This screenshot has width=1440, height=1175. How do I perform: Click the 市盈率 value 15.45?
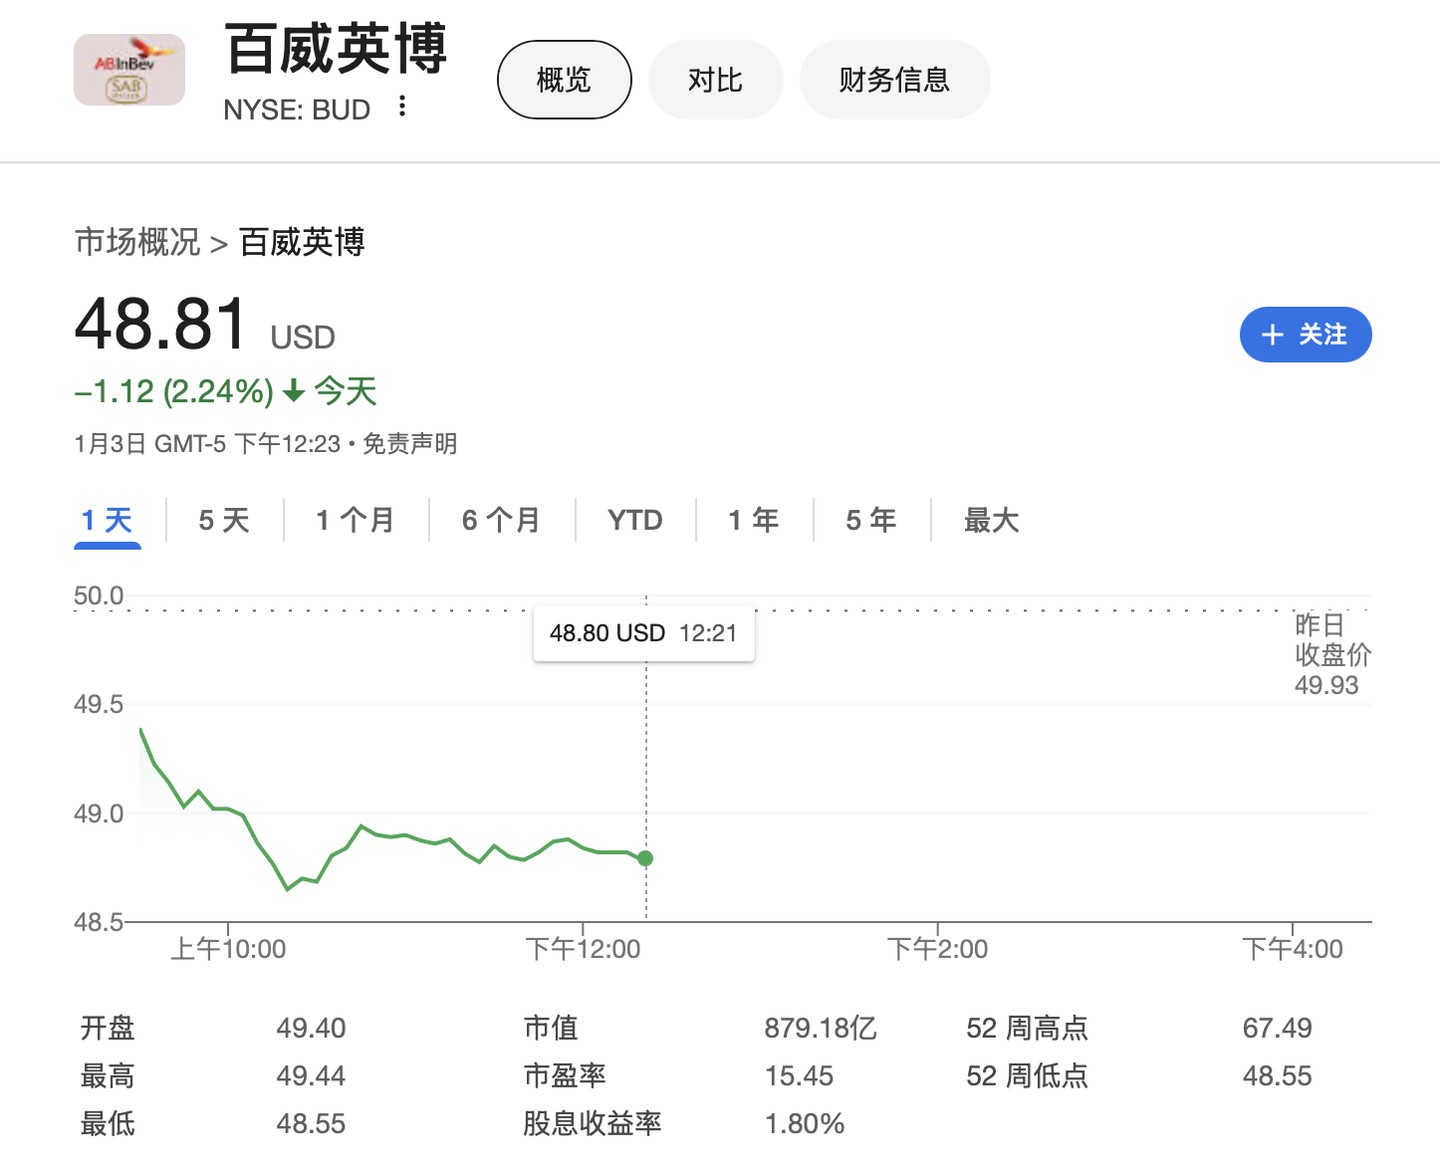799,1076
